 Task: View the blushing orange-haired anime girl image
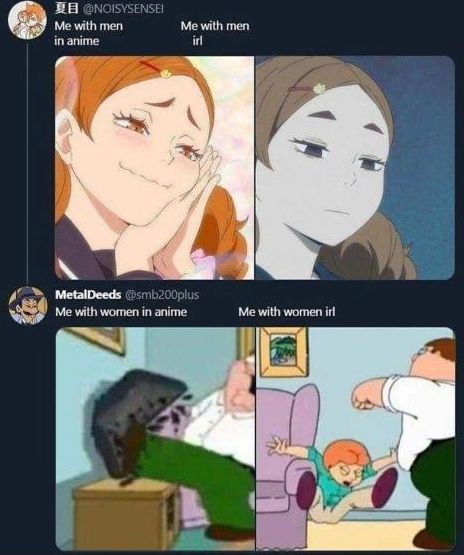point(155,168)
